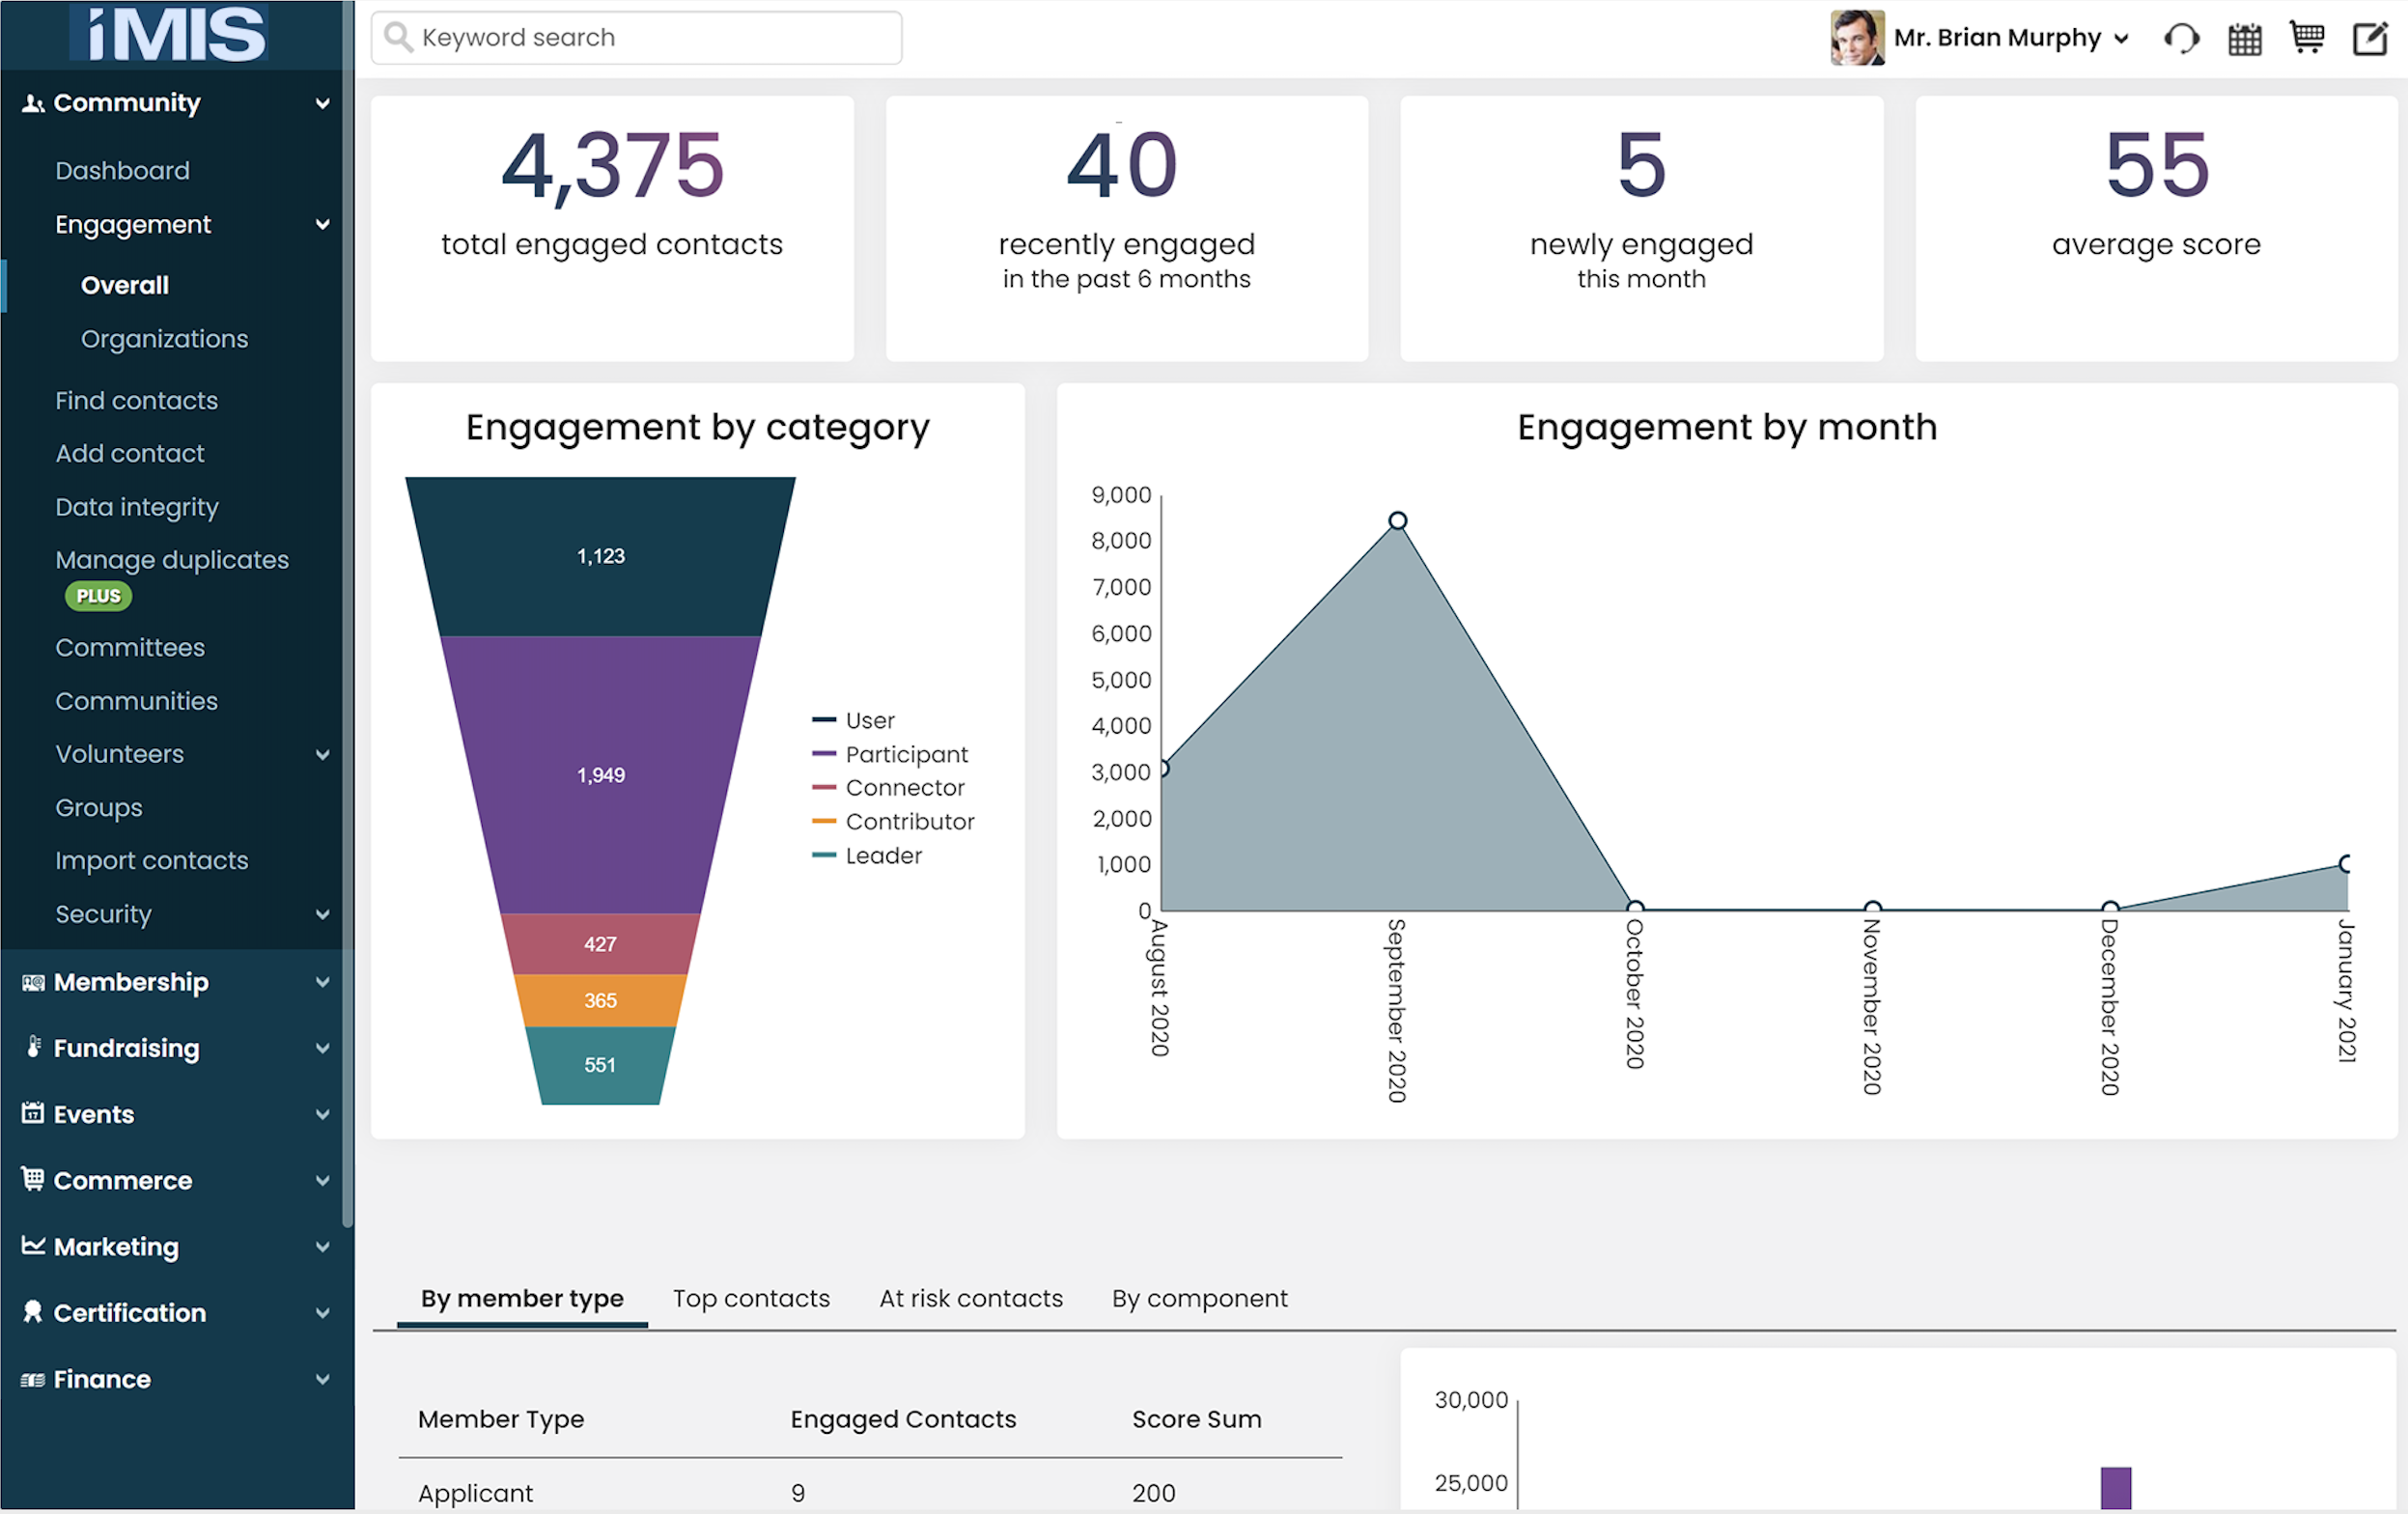Go to Add contact

pos(130,453)
